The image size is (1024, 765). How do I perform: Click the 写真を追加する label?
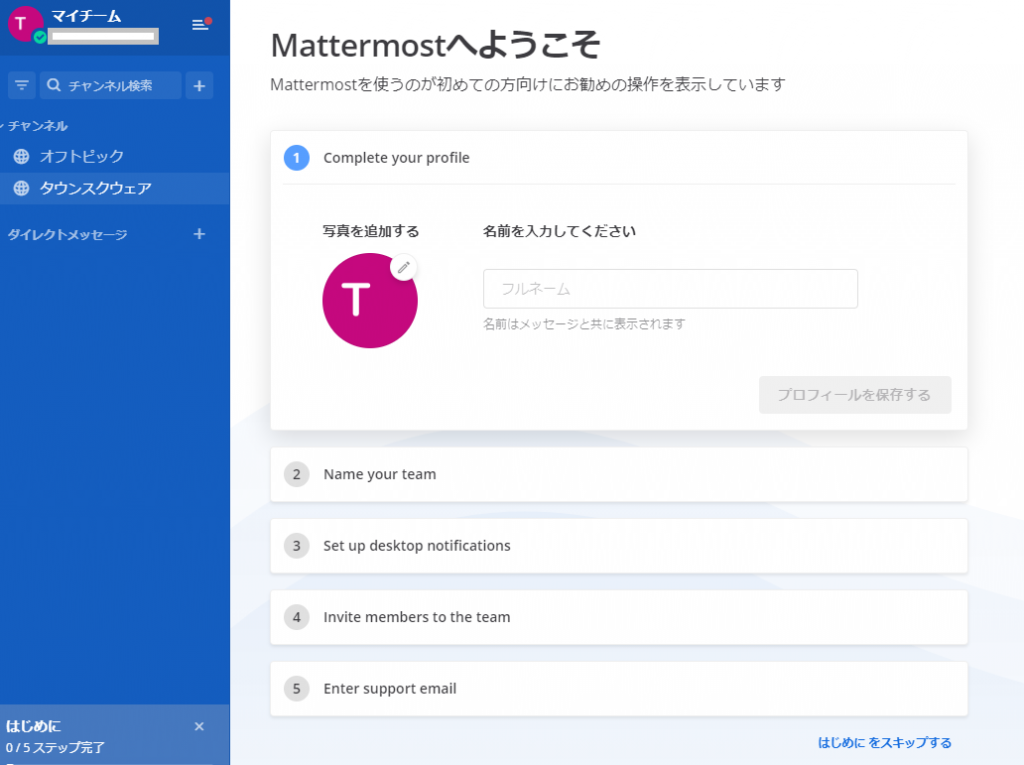click(371, 231)
